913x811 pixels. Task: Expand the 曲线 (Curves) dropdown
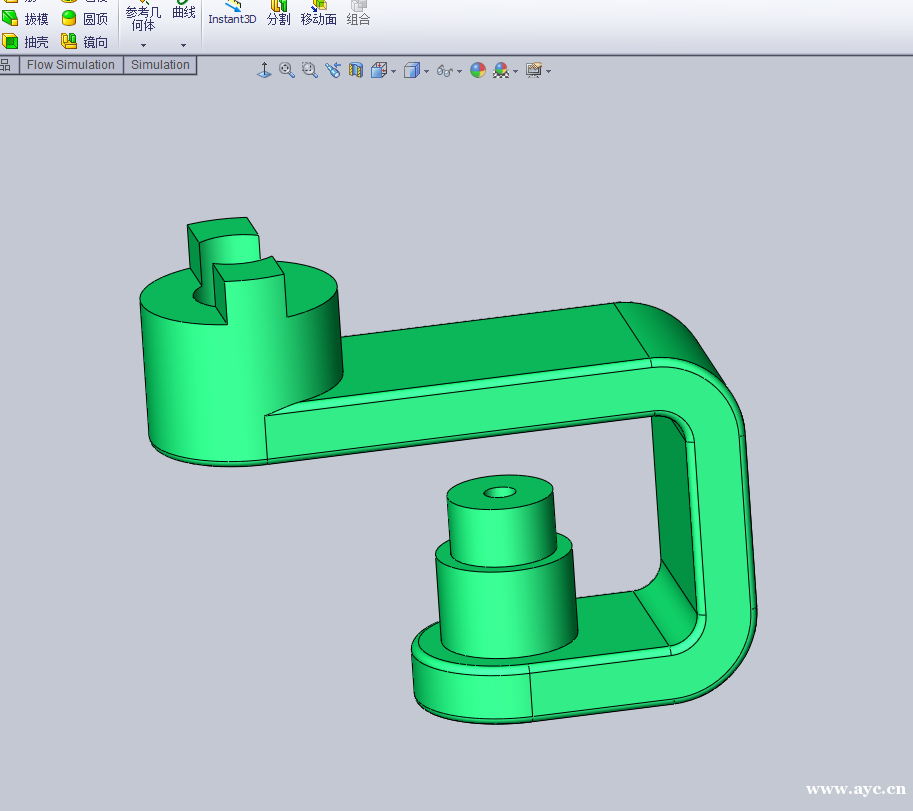[x=183, y=45]
